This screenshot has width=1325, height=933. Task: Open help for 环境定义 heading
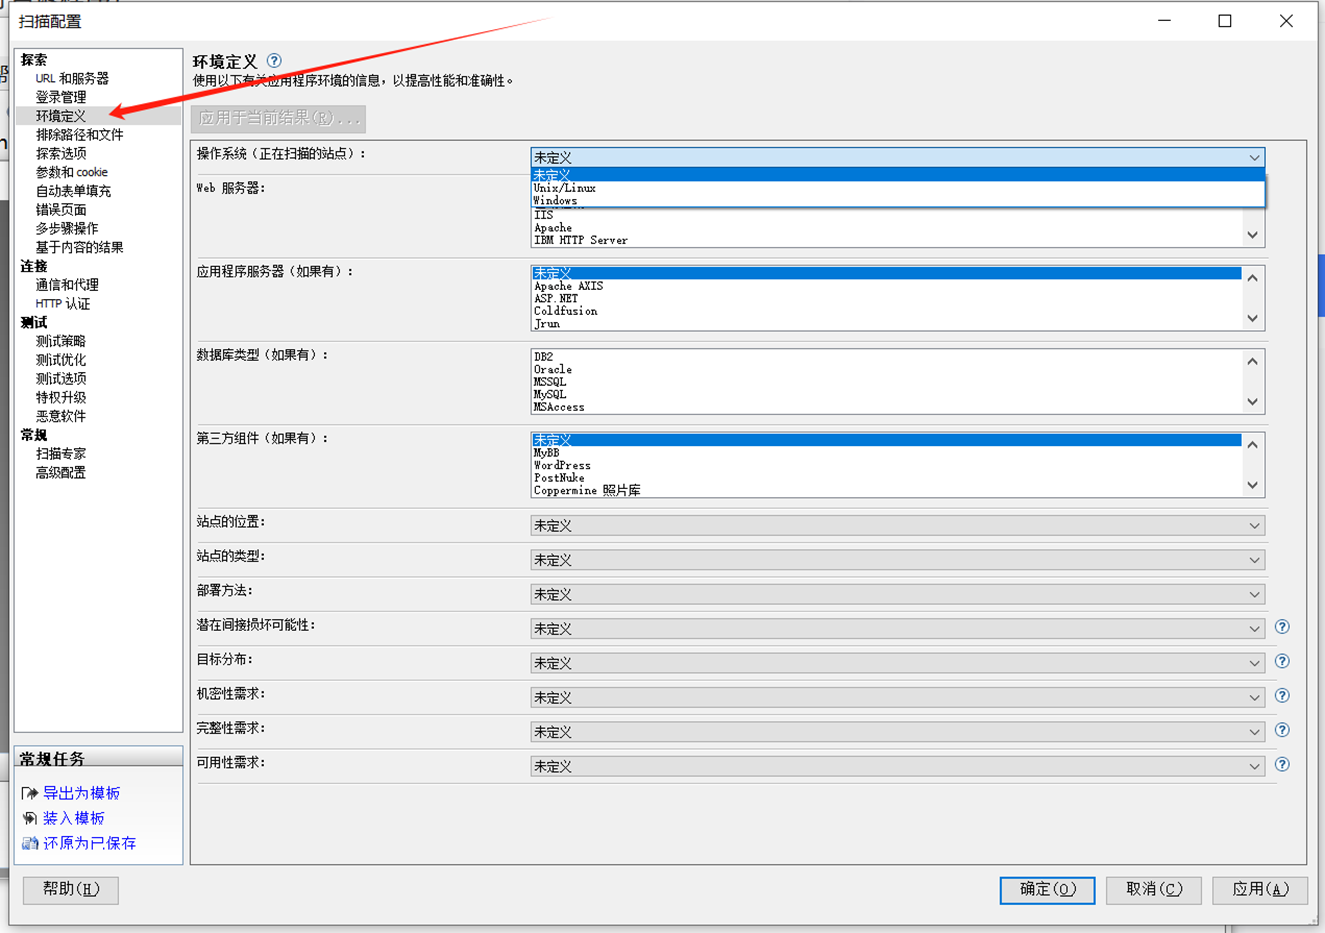274,61
